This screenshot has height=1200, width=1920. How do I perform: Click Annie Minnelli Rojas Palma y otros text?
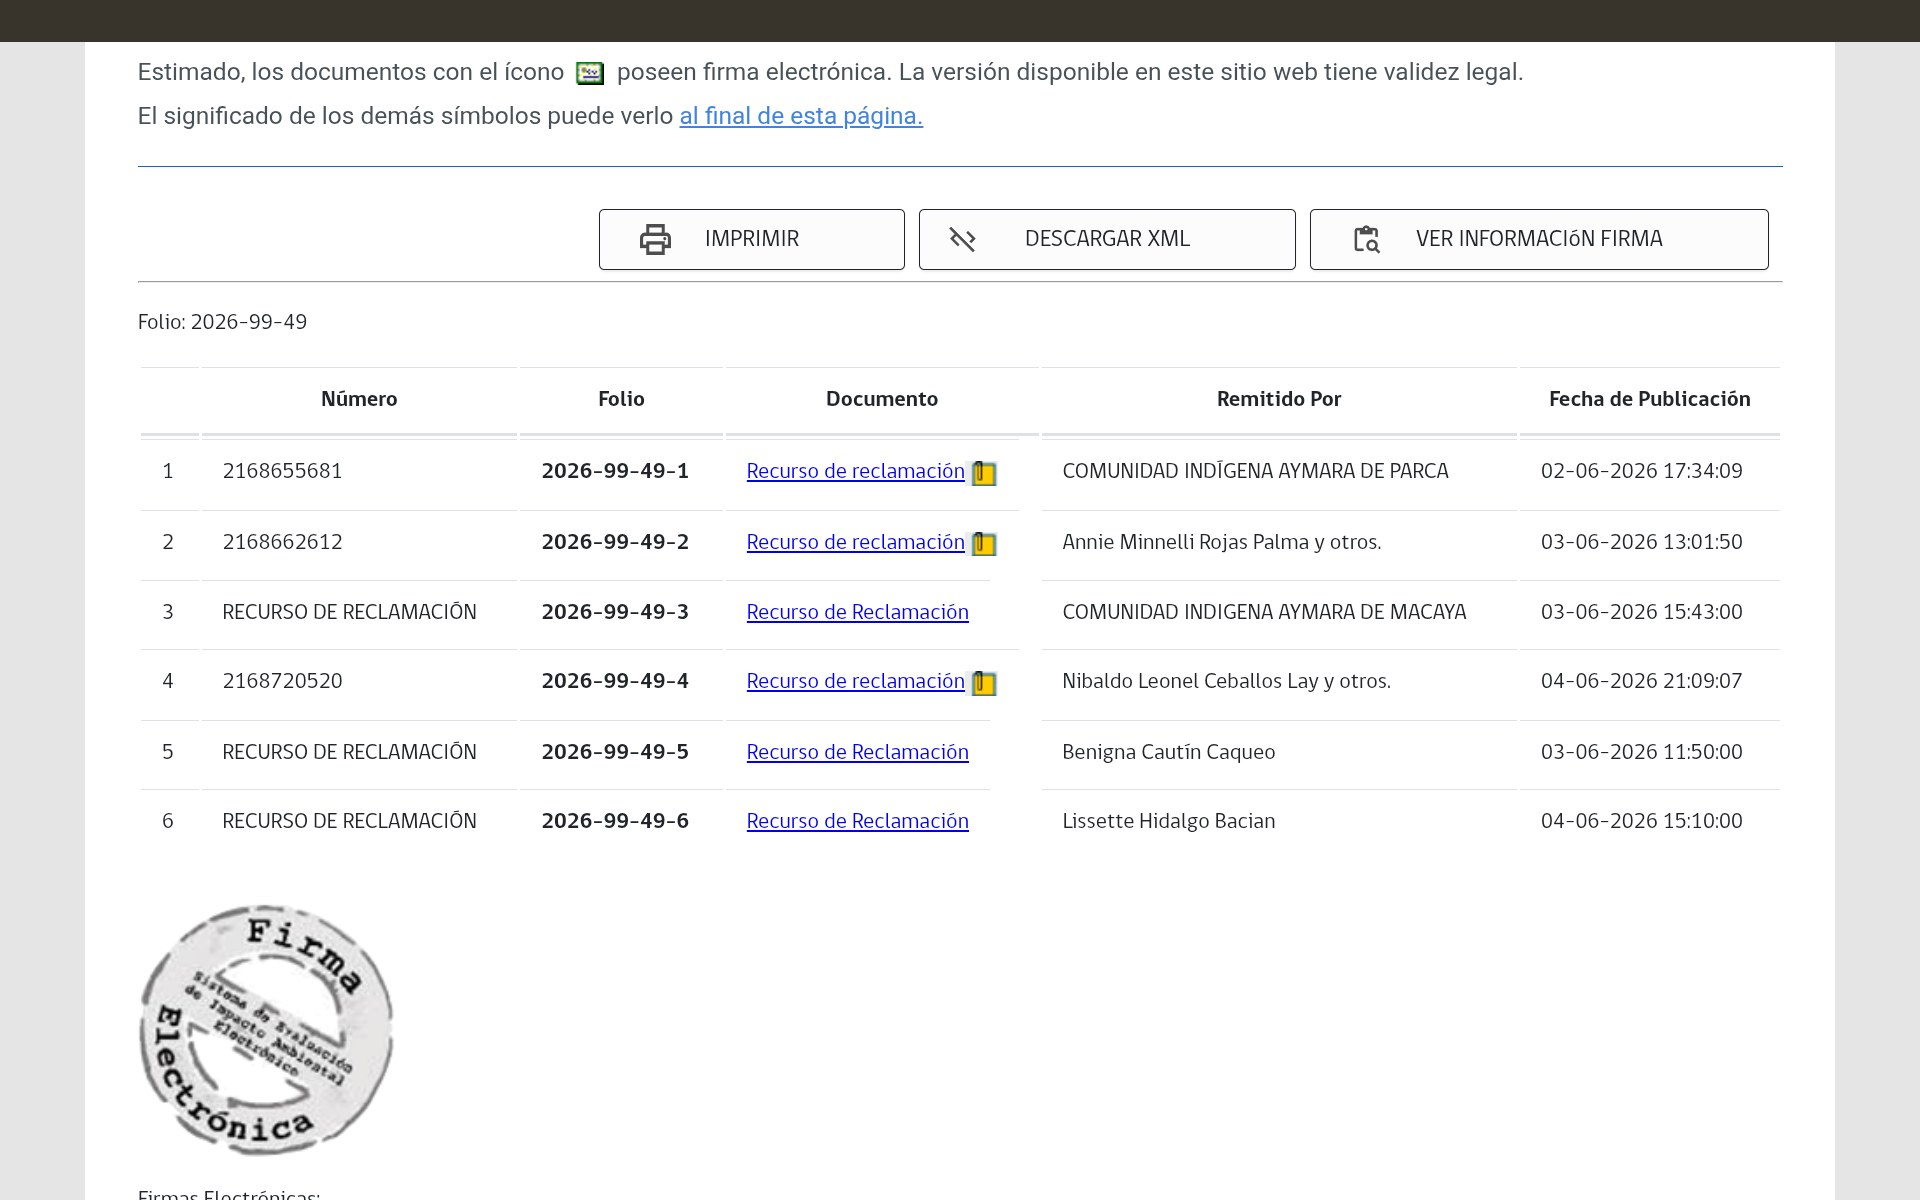tap(1222, 542)
